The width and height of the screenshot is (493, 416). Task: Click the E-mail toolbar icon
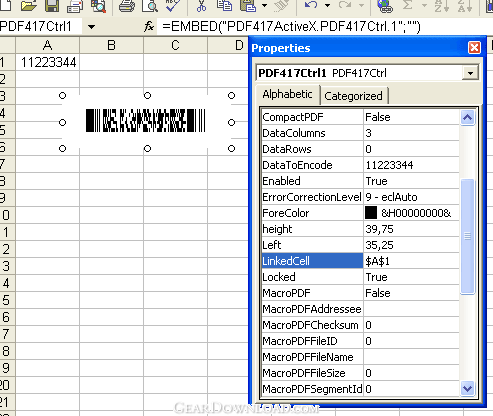[x=75, y=5]
